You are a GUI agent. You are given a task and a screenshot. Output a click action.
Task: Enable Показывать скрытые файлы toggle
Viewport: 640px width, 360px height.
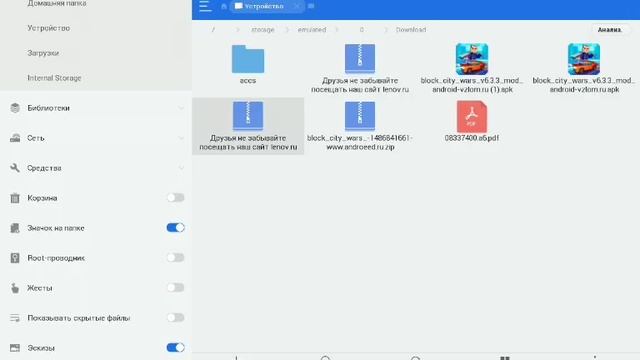pos(176,318)
